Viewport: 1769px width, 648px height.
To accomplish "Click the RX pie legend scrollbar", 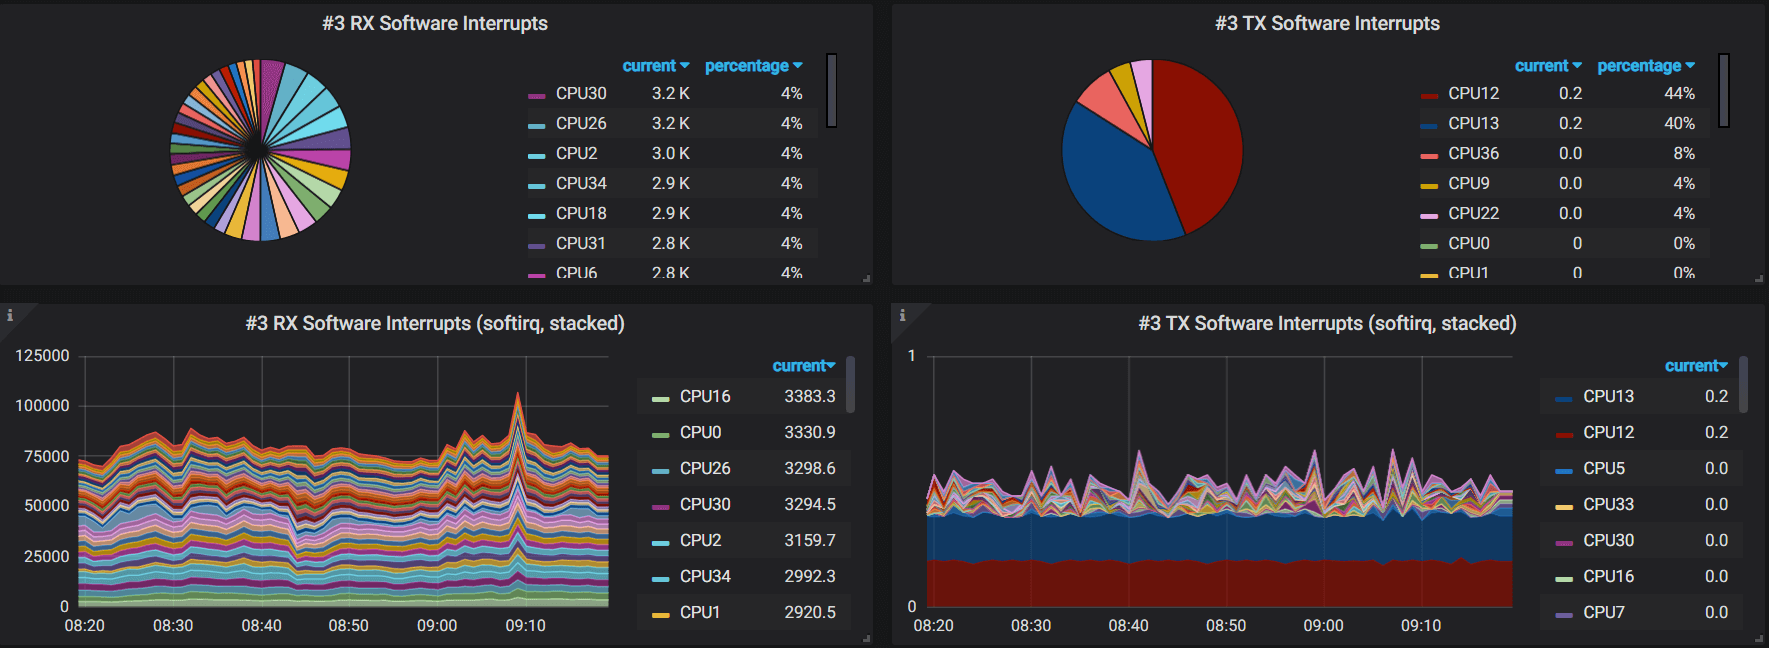I will (x=831, y=91).
